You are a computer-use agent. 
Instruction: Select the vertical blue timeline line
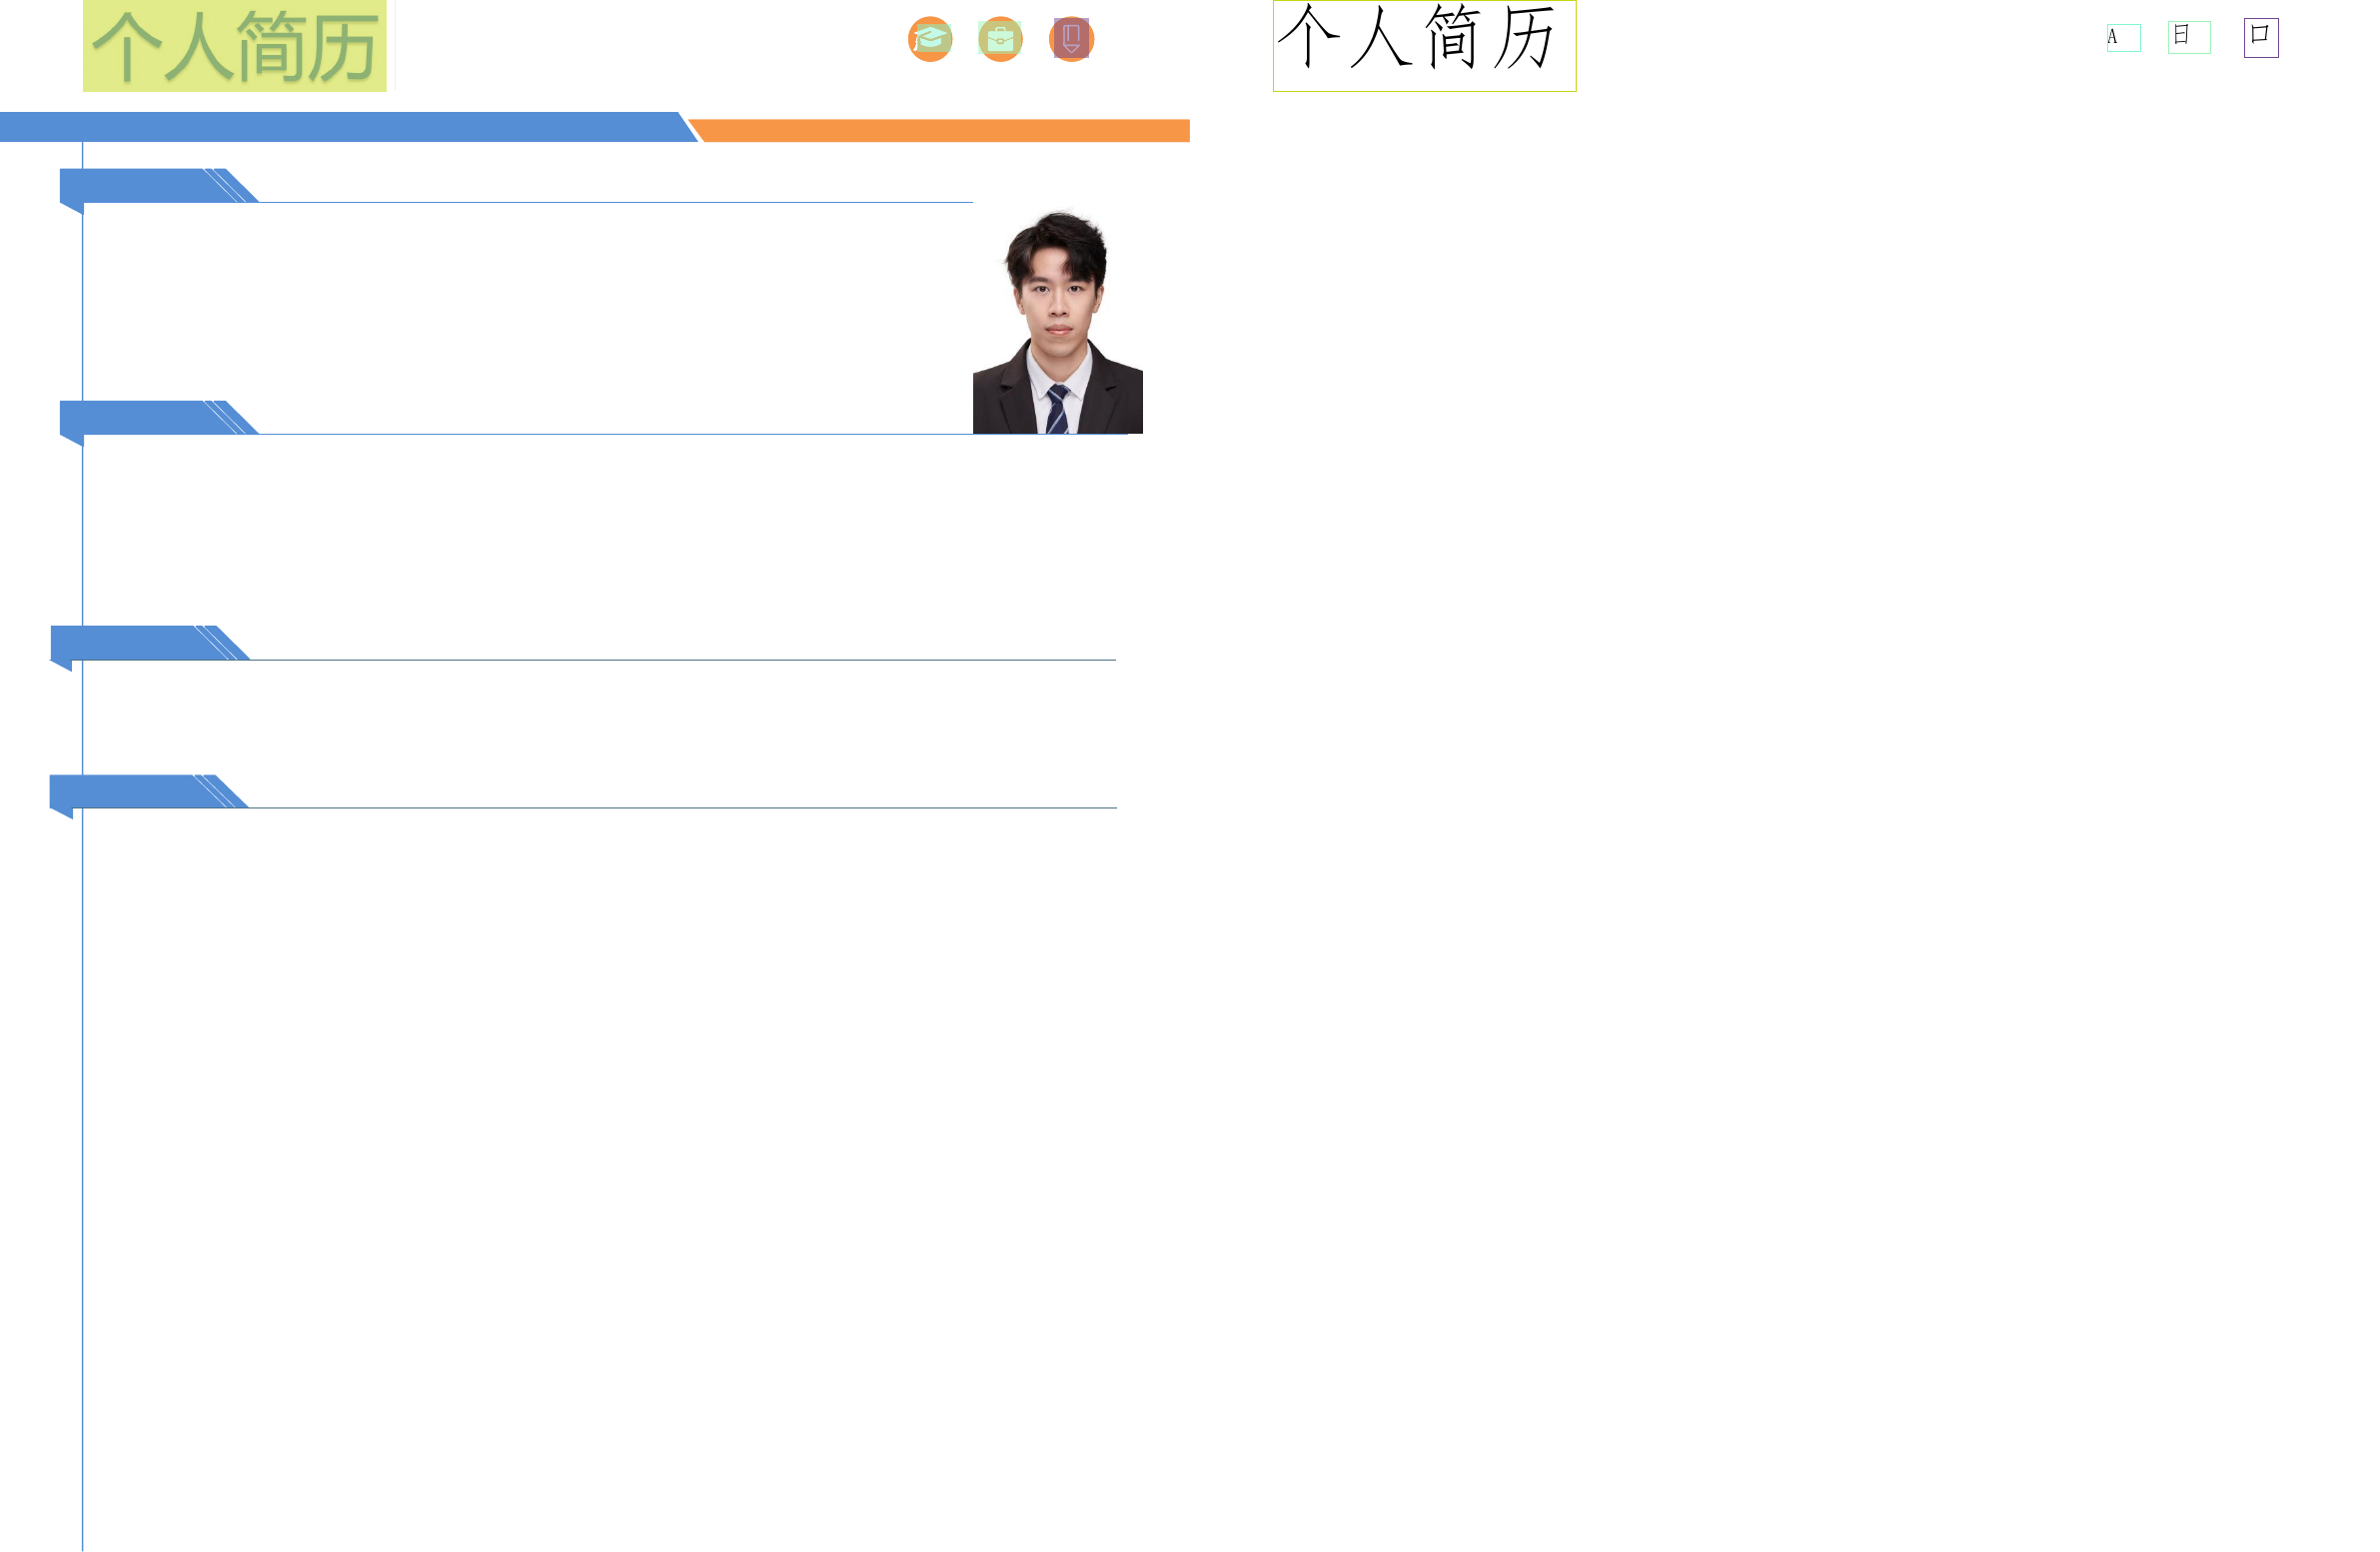[82, 1100]
